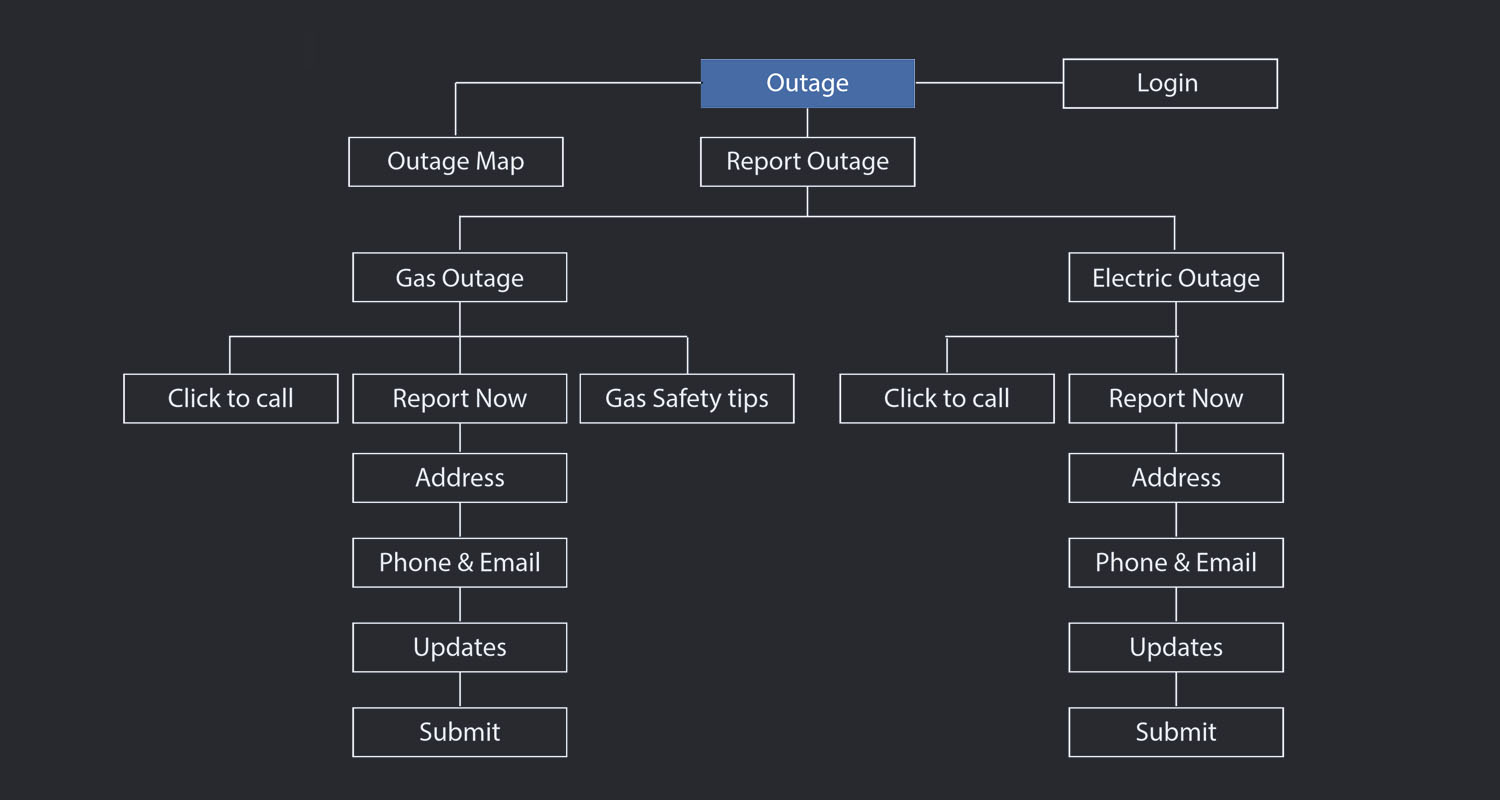Click 'Click to call' under Gas Outage
Image resolution: width=1500 pixels, height=800 pixels.
[x=230, y=399]
